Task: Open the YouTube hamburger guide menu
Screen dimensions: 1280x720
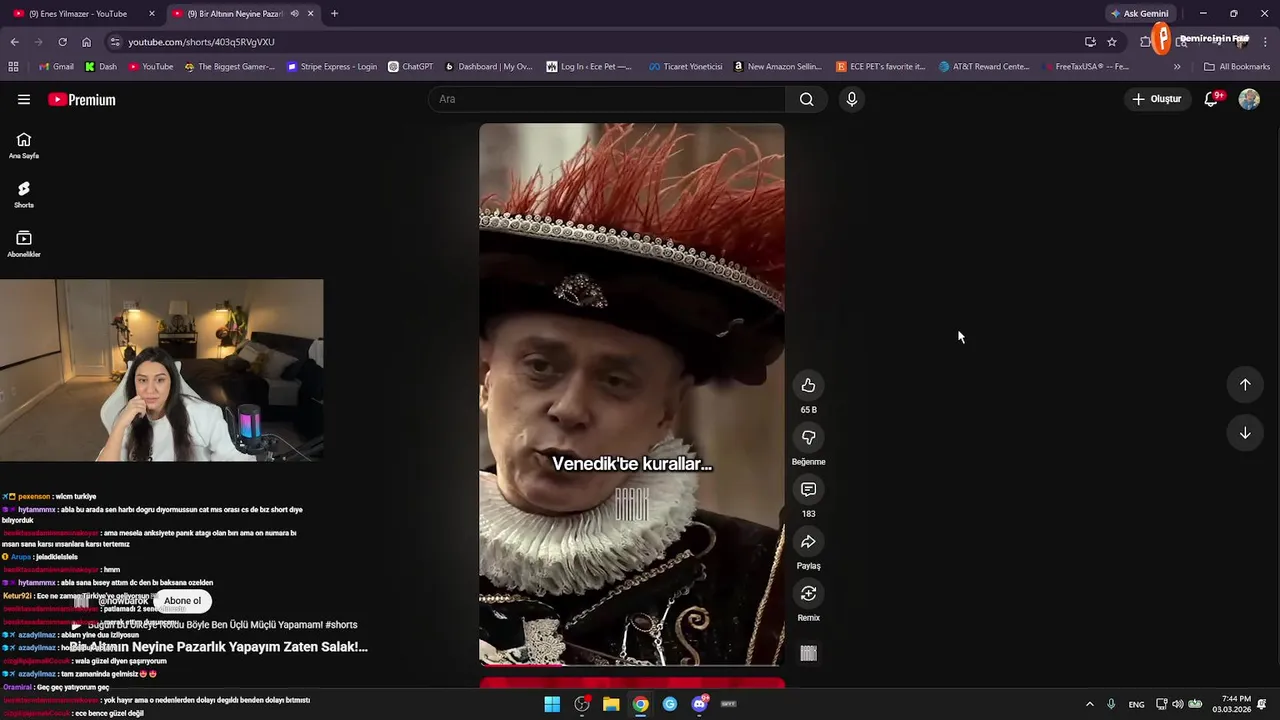Action: (x=24, y=99)
